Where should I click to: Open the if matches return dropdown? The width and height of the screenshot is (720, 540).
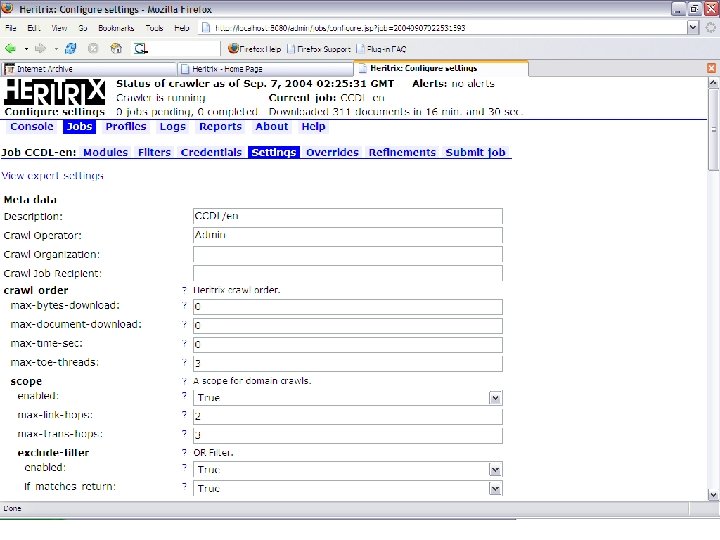[x=495, y=489]
